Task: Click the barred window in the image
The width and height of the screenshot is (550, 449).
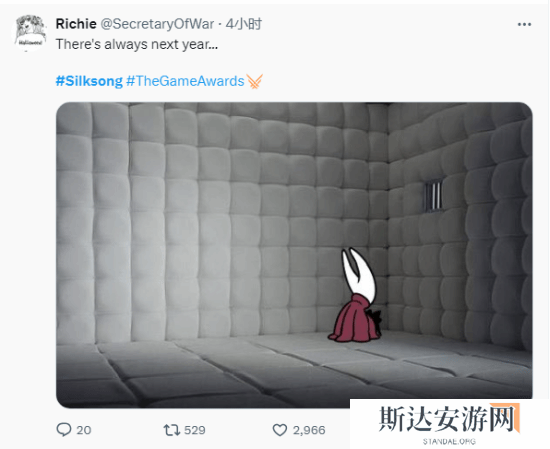Action: coord(433,196)
